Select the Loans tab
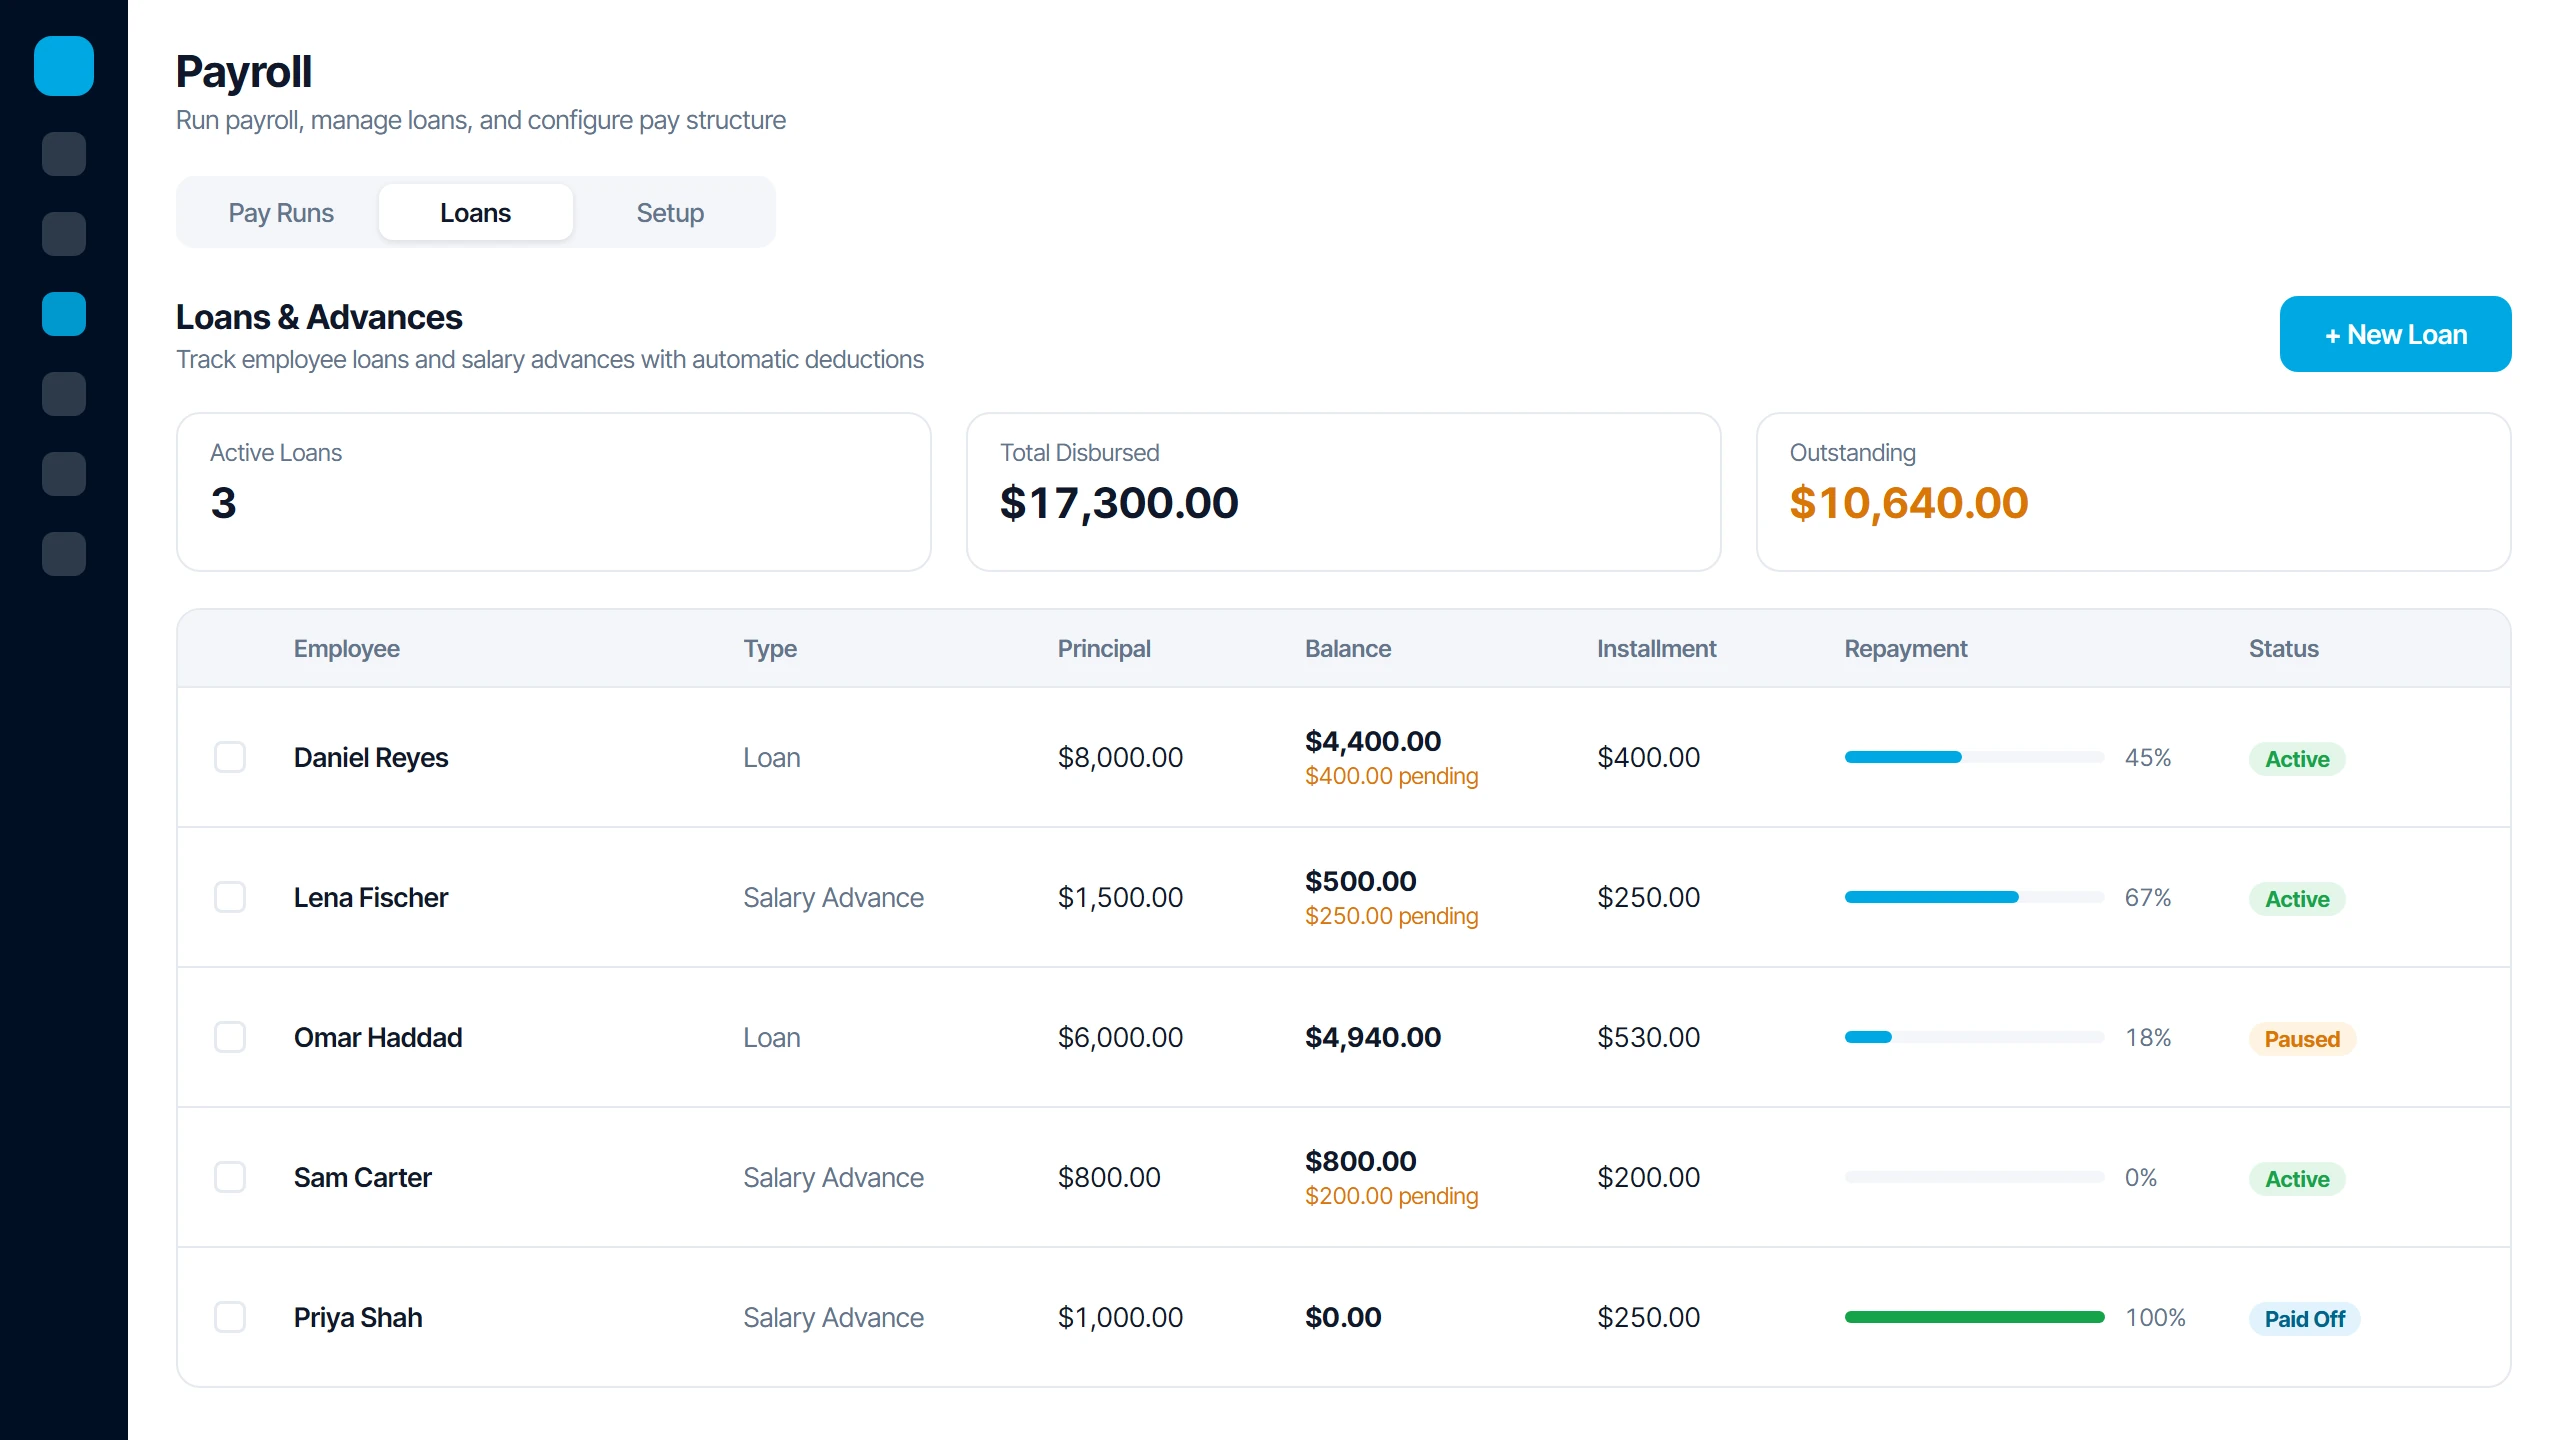2560x1440 pixels. point(476,212)
